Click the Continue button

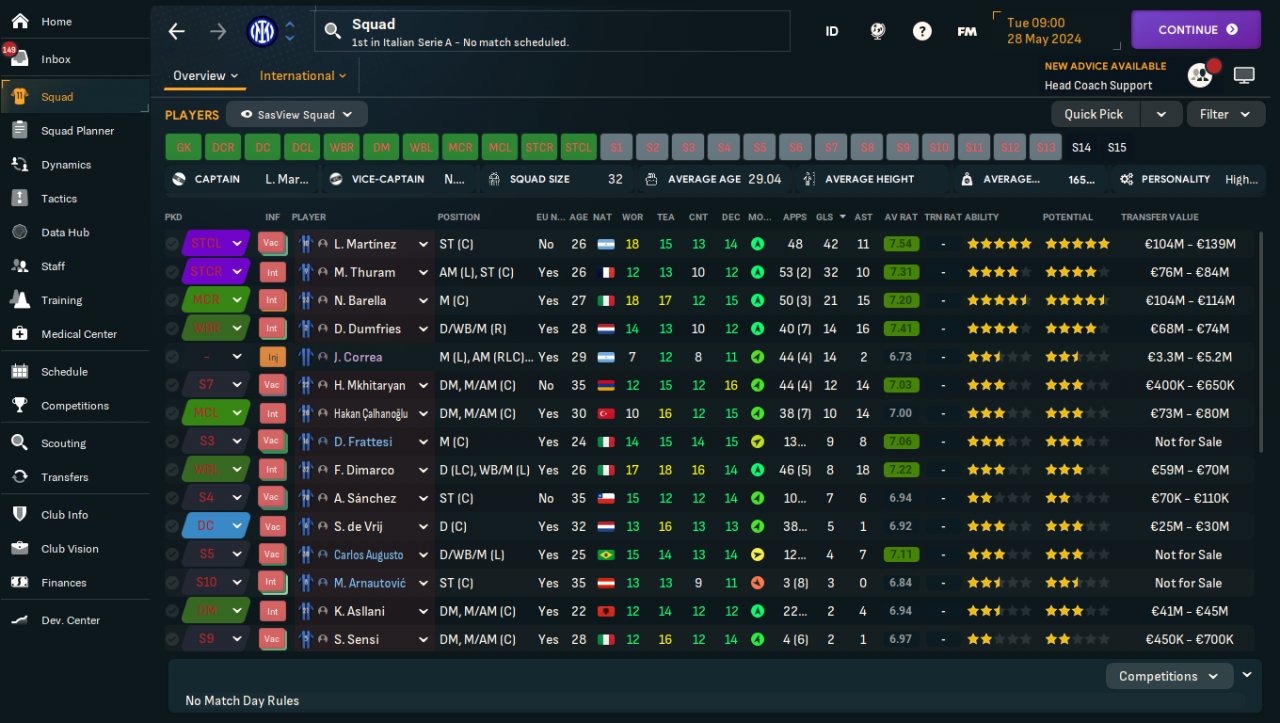tap(1196, 30)
